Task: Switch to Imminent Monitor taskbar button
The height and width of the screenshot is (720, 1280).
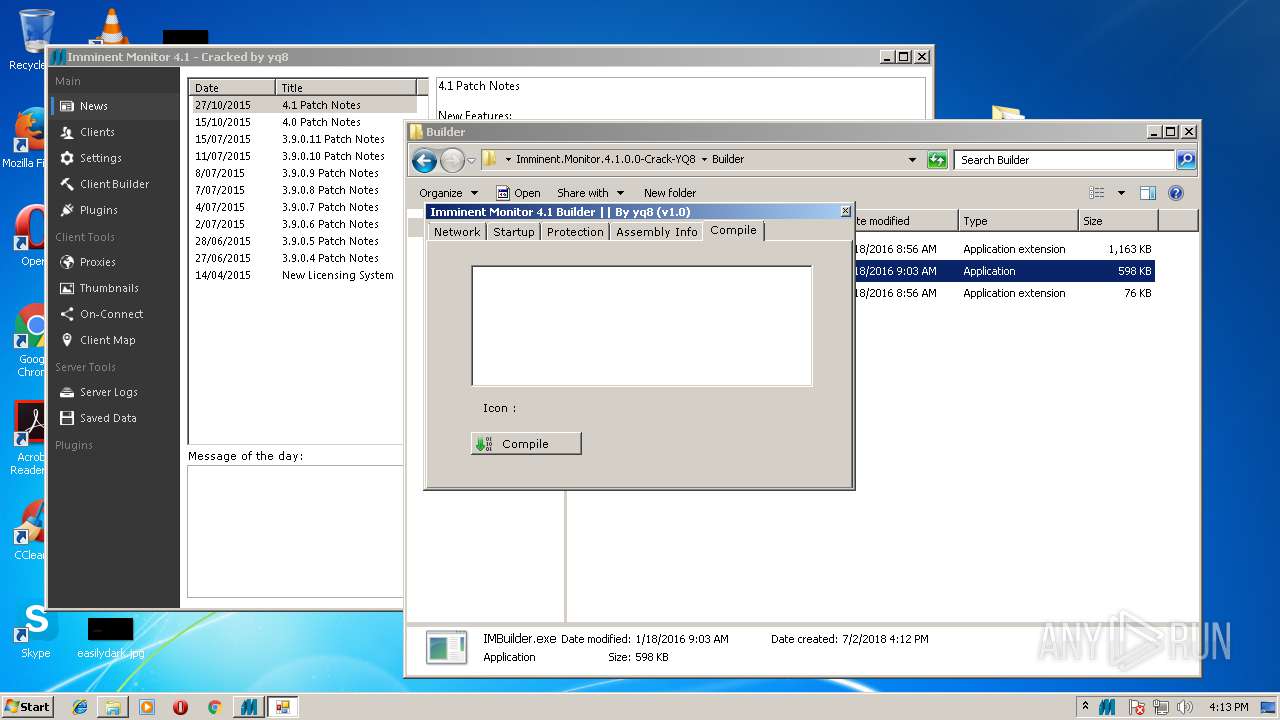Action: (x=248, y=707)
